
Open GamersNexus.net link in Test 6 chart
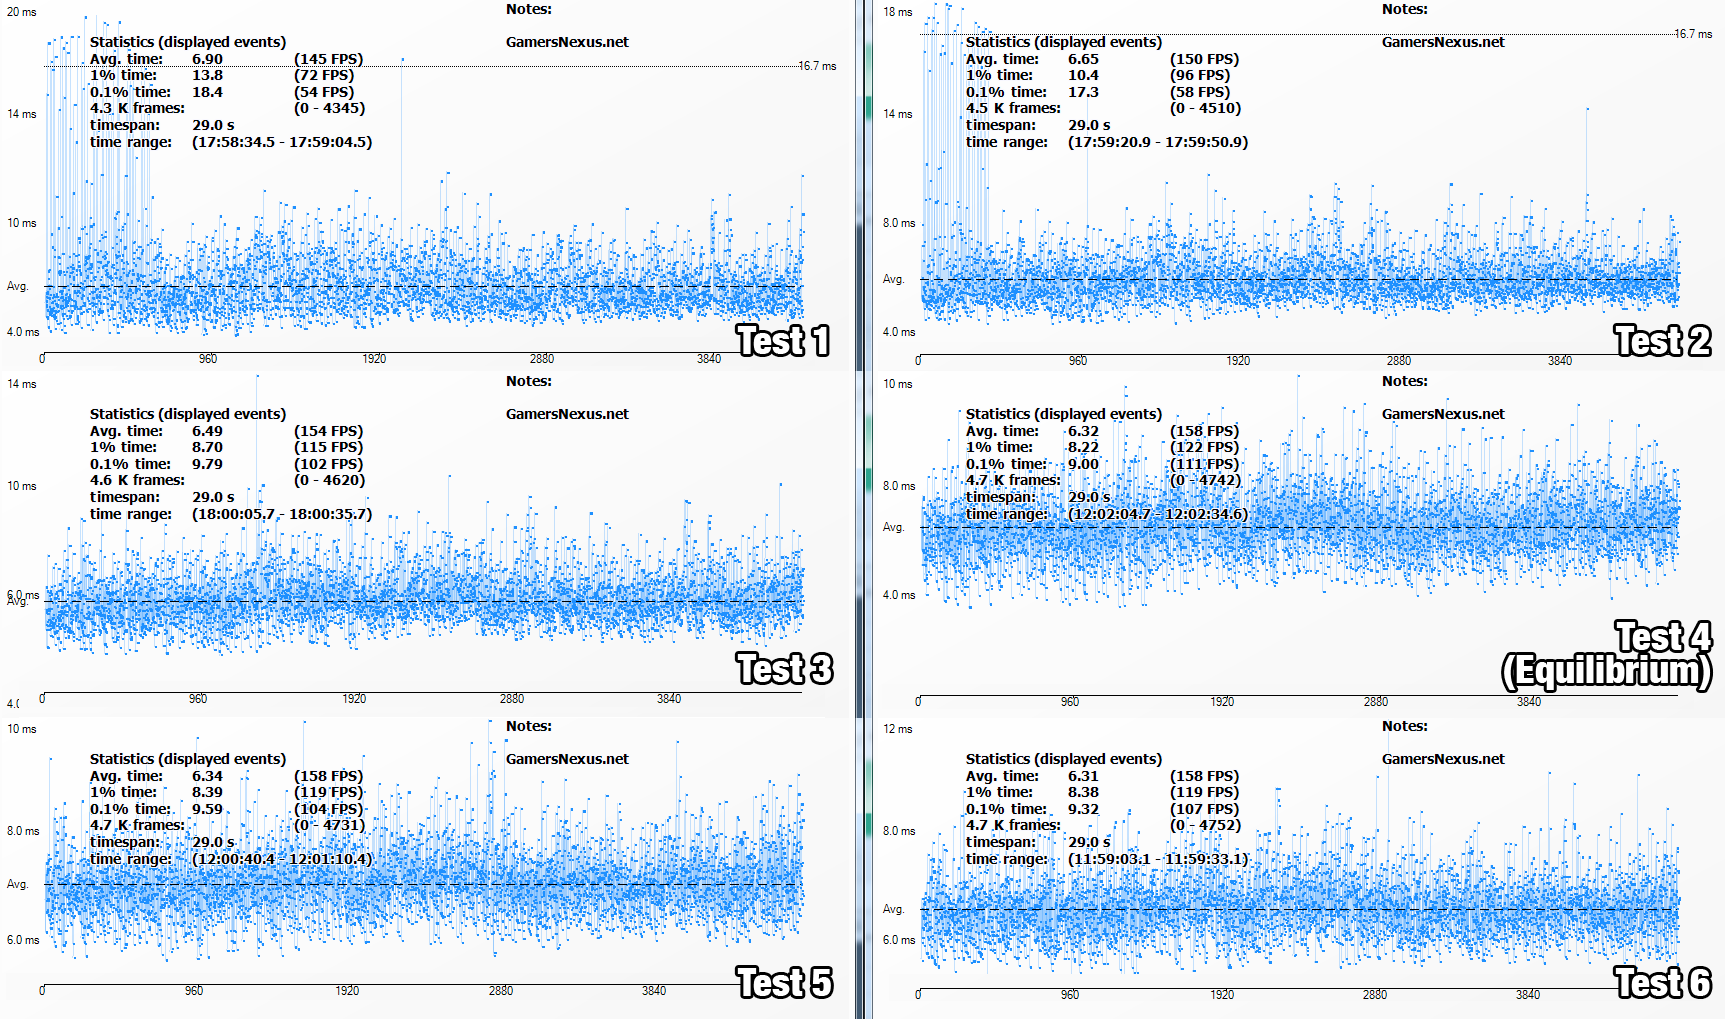click(x=1443, y=759)
